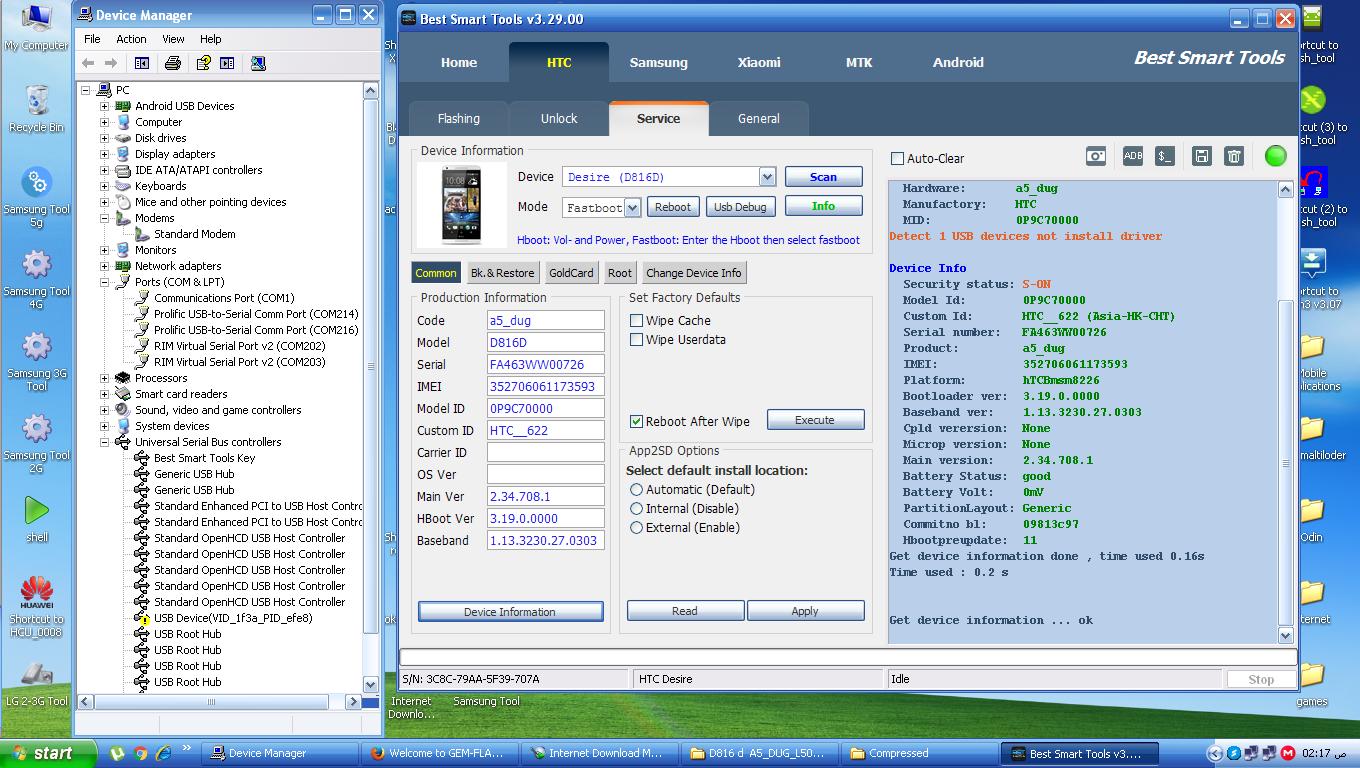Open Samsung Tool 2G desktop shortcut
Screen dimensions: 1360x768
[37, 443]
